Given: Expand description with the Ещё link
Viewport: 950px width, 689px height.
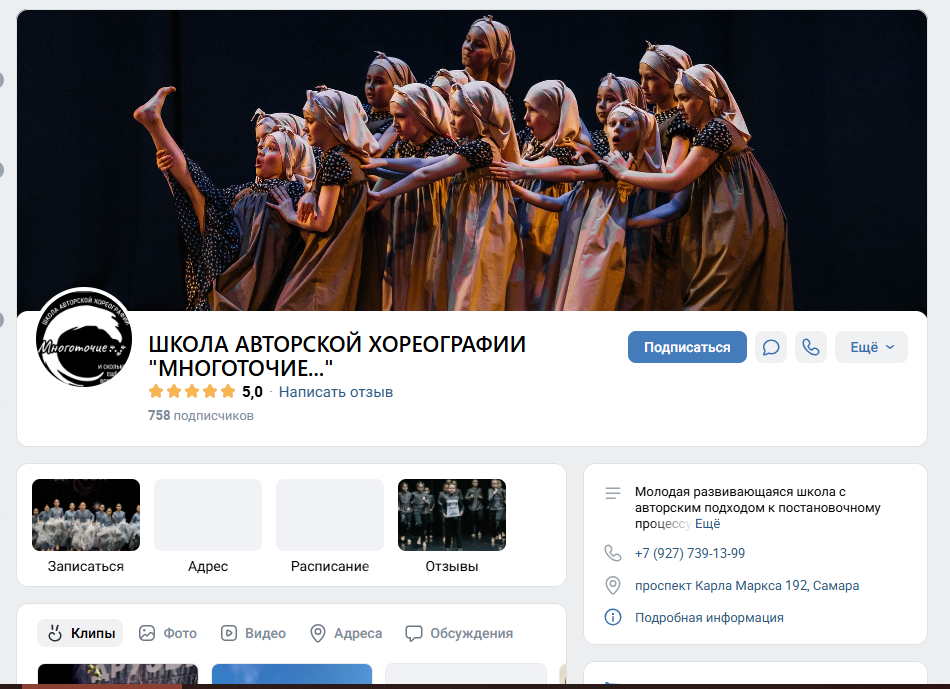Looking at the screenshot, I should click(707, 524).
